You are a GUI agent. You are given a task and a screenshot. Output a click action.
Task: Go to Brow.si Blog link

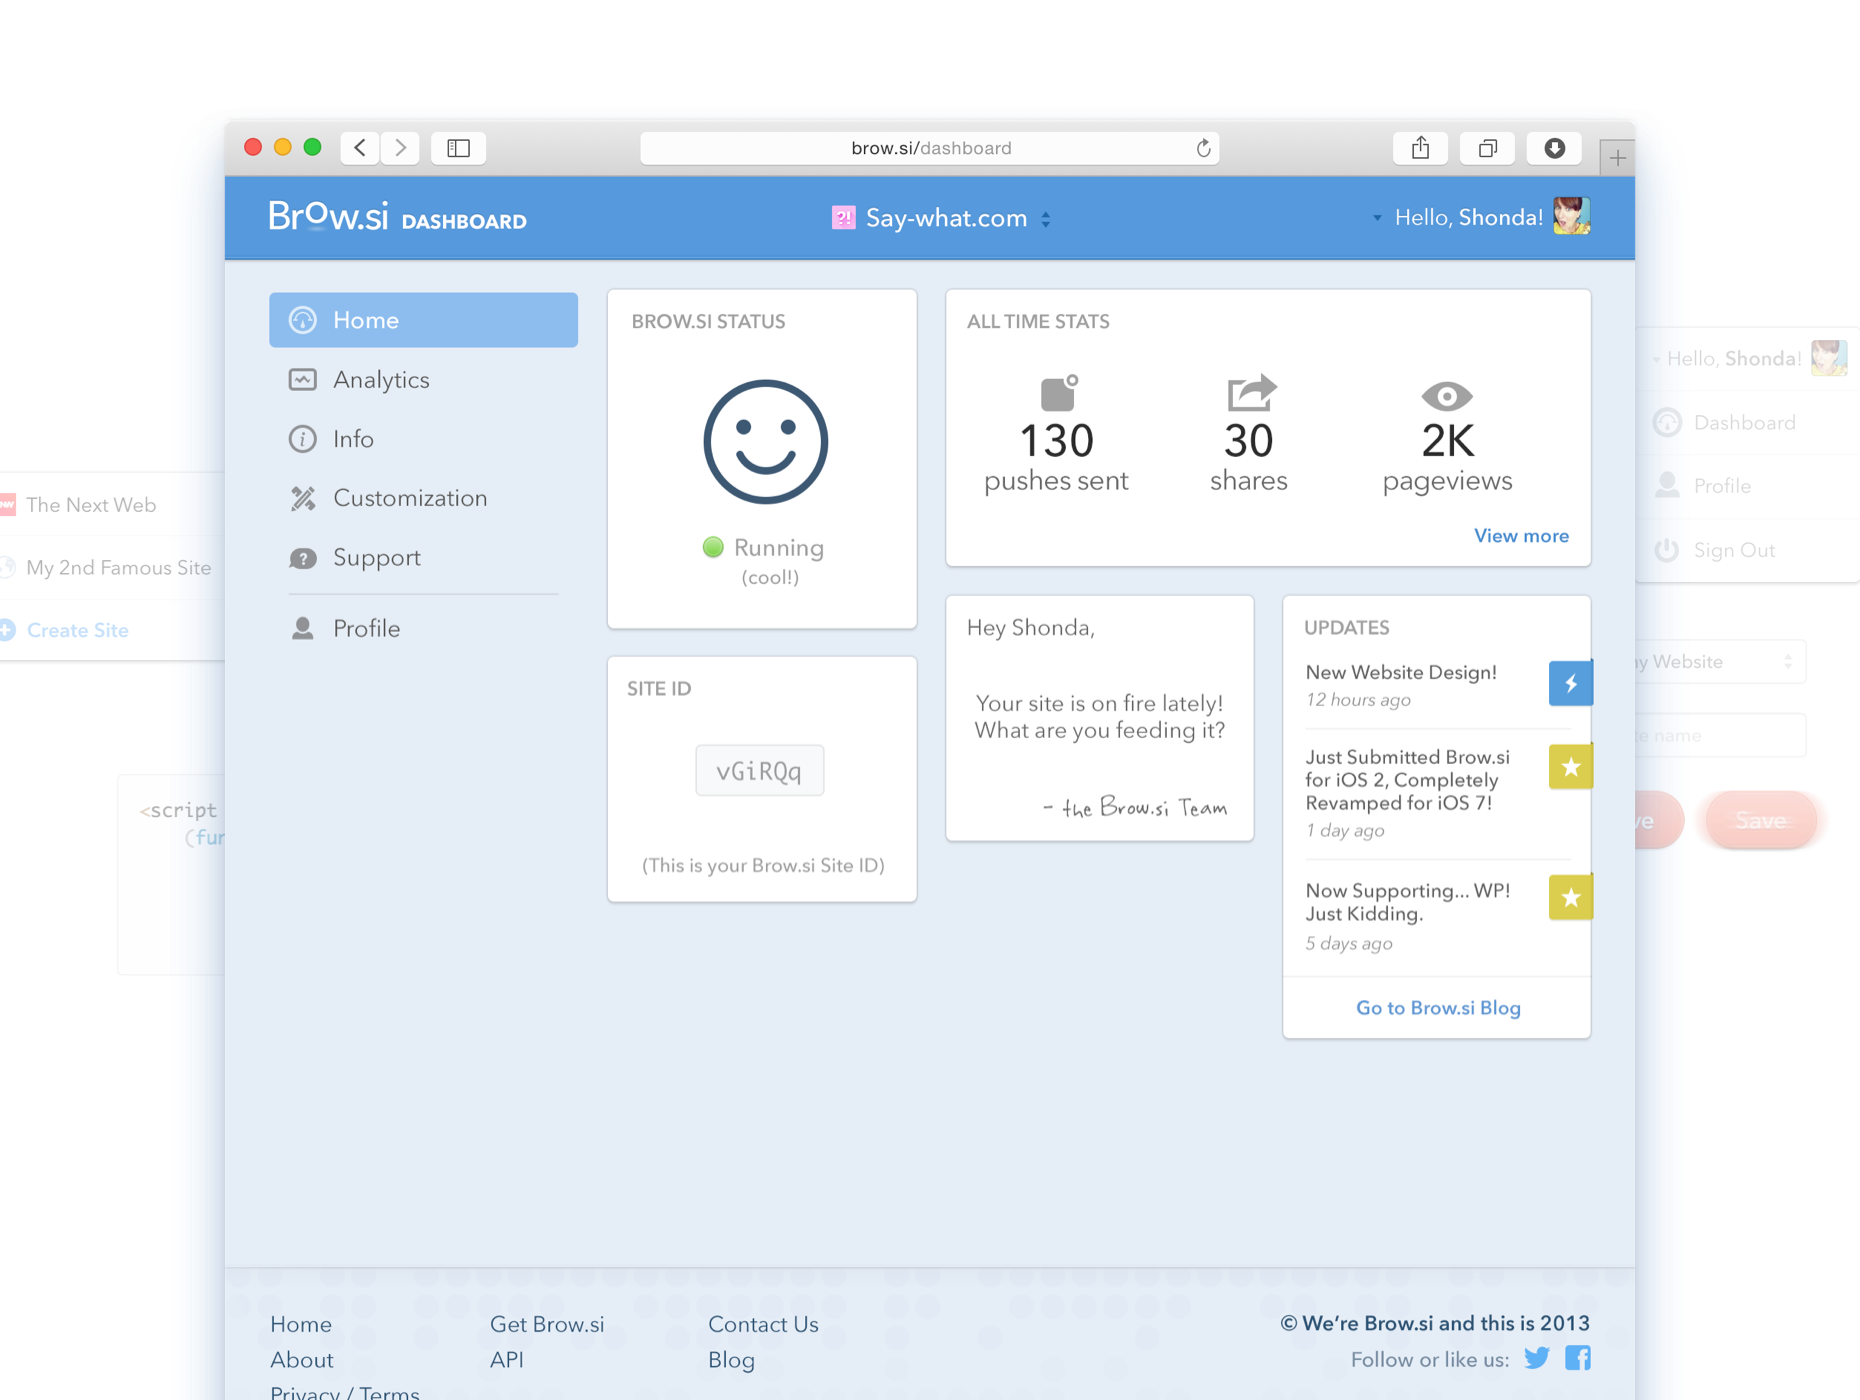point(1438,1008)
